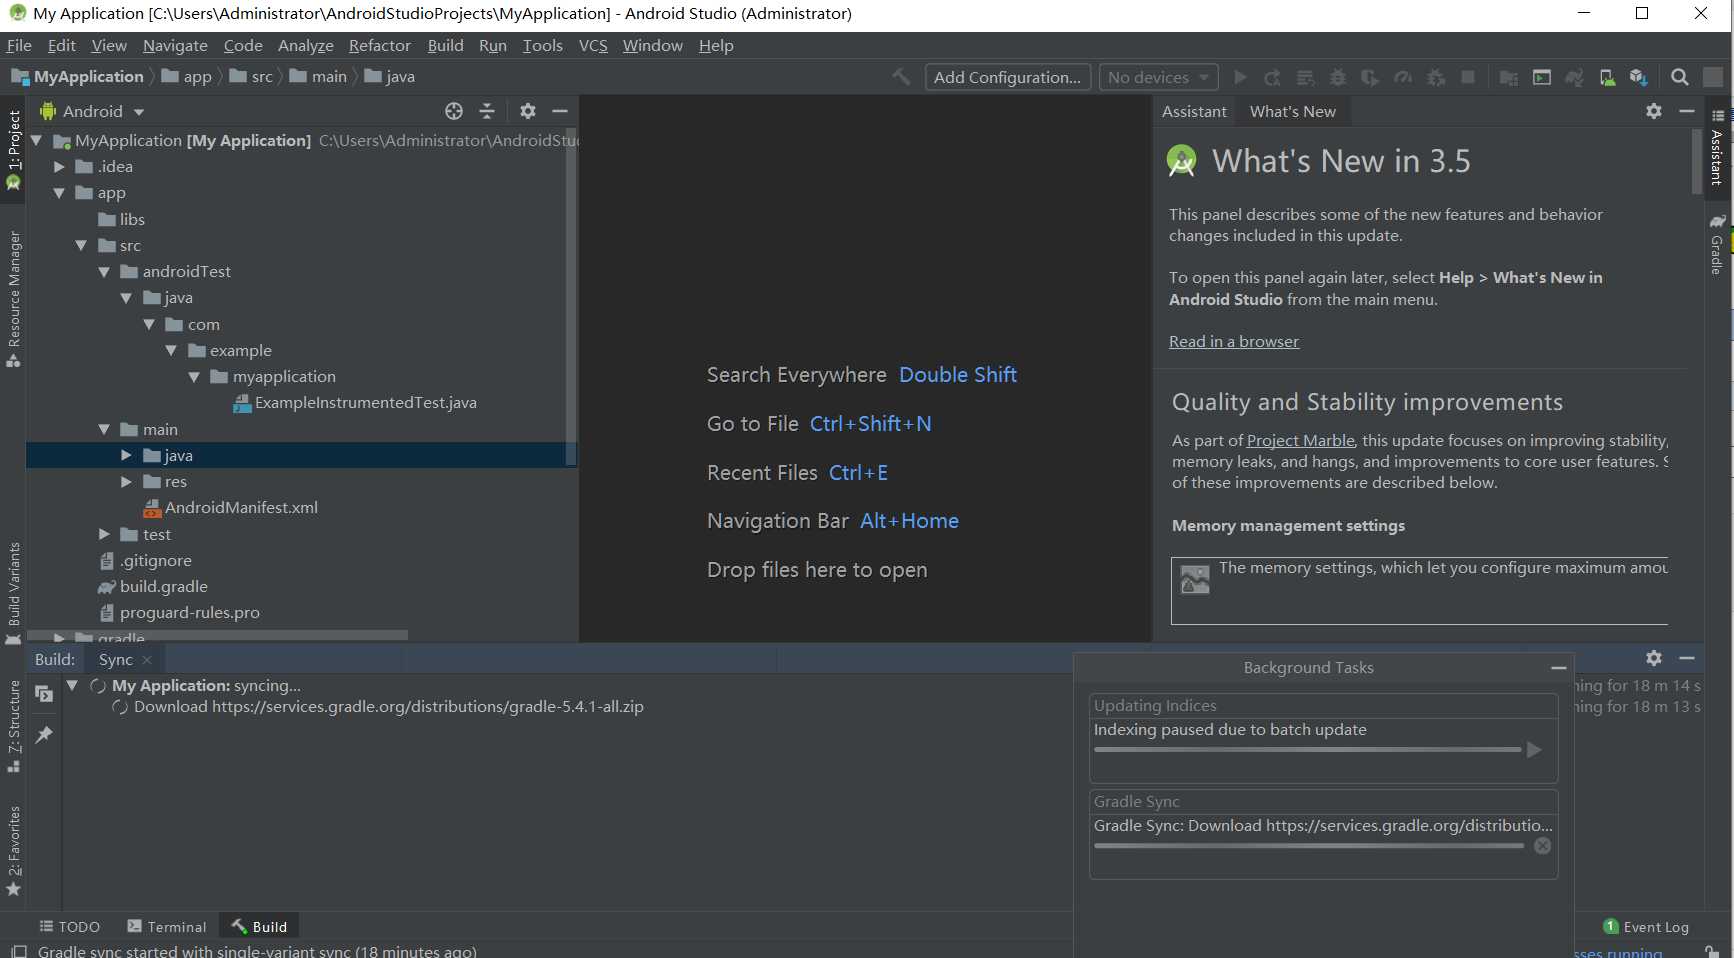Collapse the androidTest folder node
Image resolution: width=1734 pixels, height=958 pixels.
[x=104, y=272]
